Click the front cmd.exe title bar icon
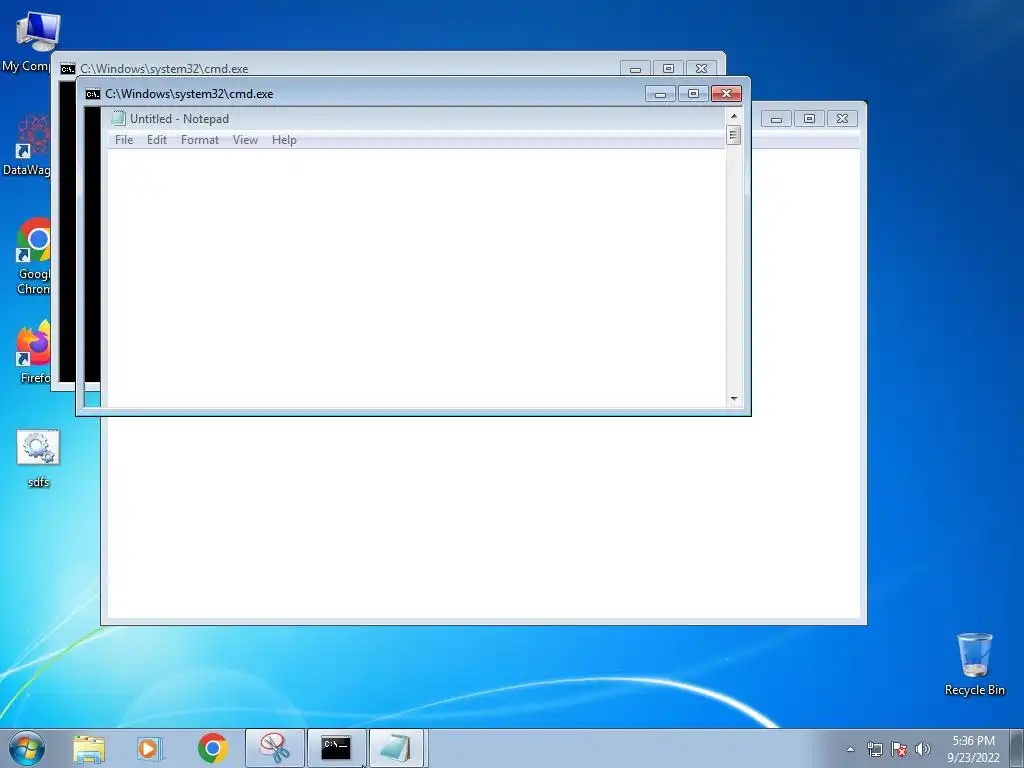The width and height of the screenshot is (1024, 768). pyautogui.click(x=93, y=94)
